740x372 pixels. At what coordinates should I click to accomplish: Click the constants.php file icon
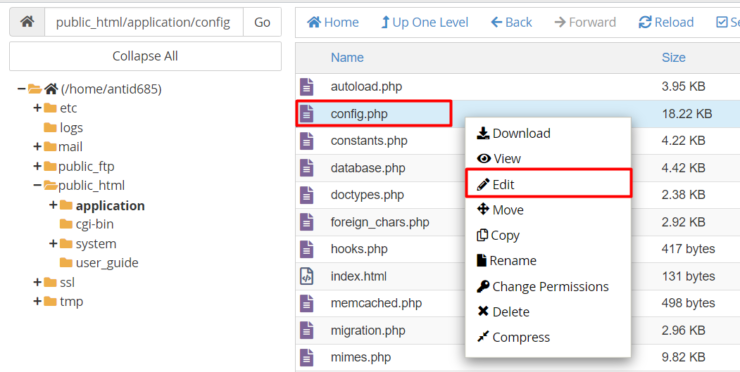[307, 141]
